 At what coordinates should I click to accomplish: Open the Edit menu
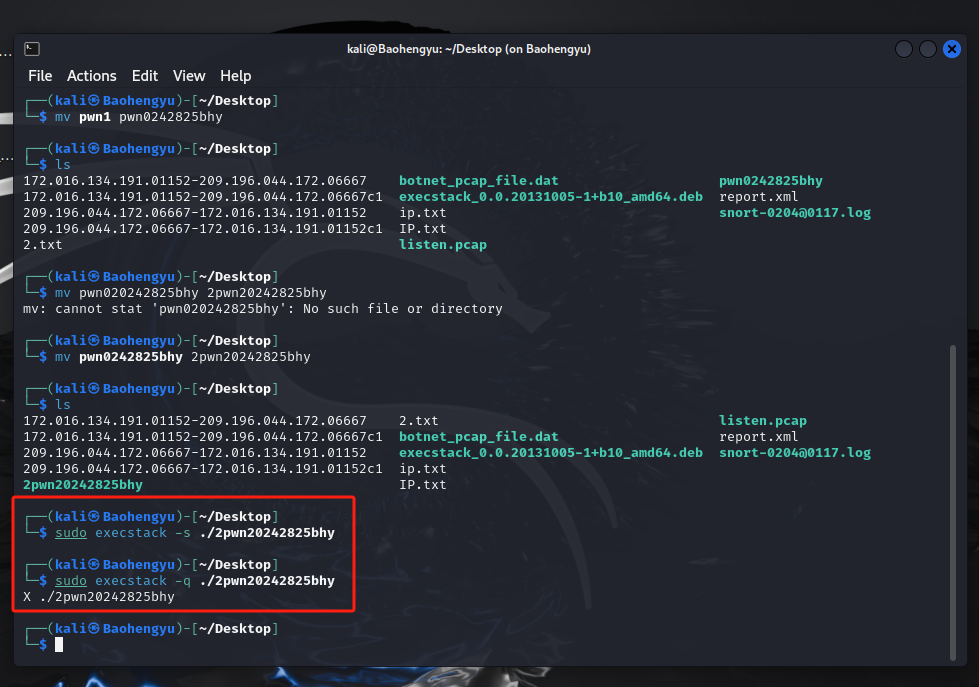(145, 76)
